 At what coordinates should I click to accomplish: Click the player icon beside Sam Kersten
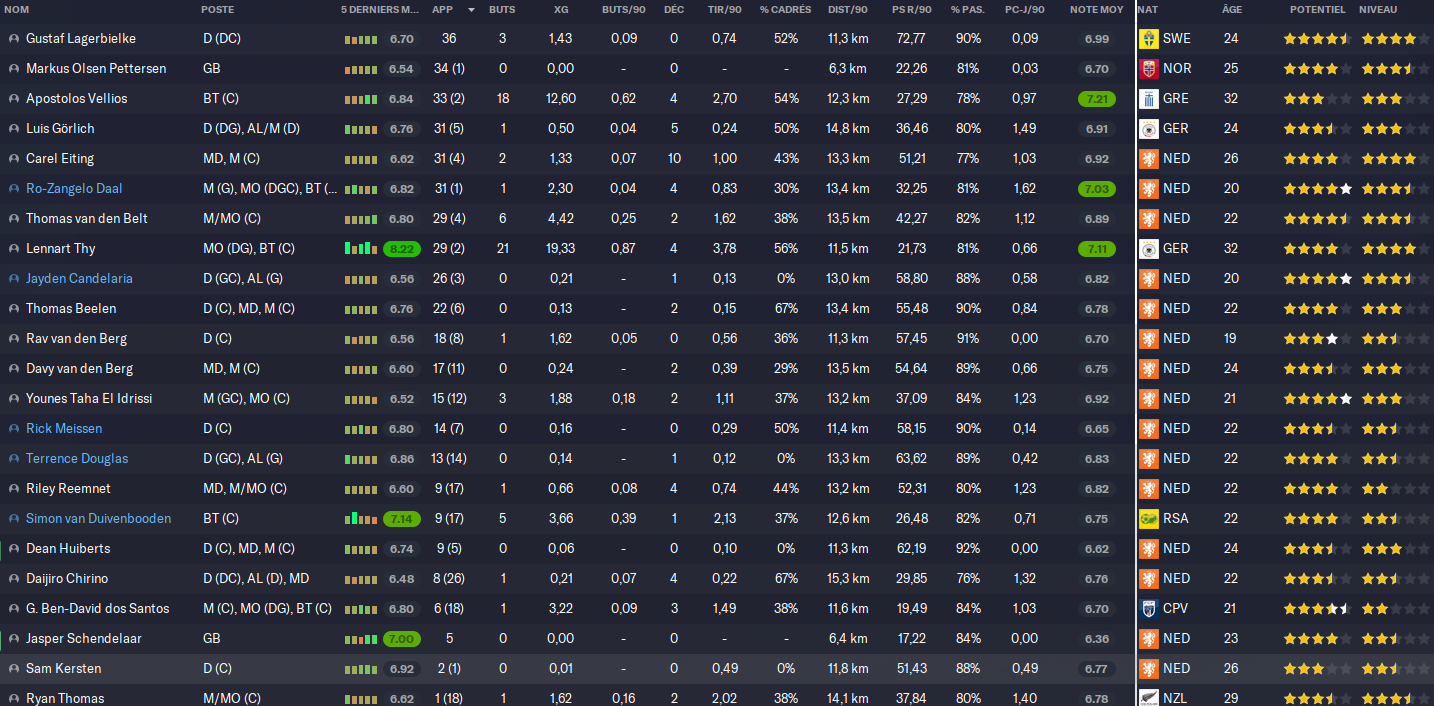[x=14, y=669]
